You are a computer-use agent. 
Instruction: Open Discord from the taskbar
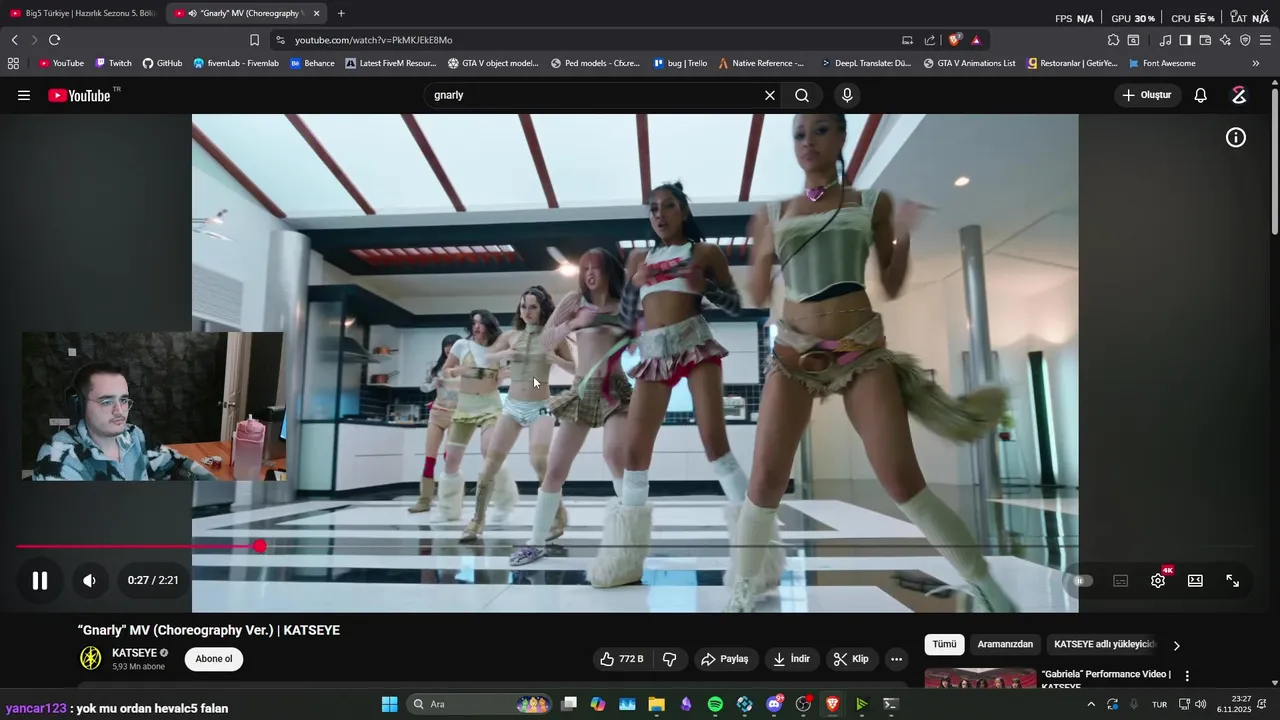[x=774, y=704]
